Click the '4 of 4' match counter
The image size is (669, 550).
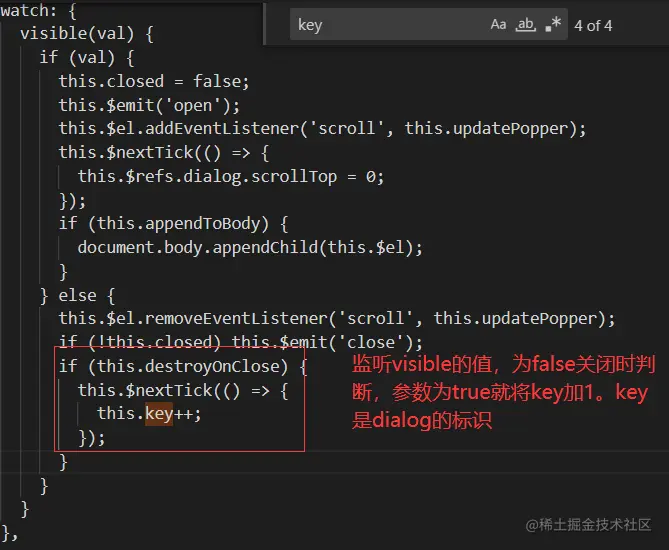tap(593, 26)
